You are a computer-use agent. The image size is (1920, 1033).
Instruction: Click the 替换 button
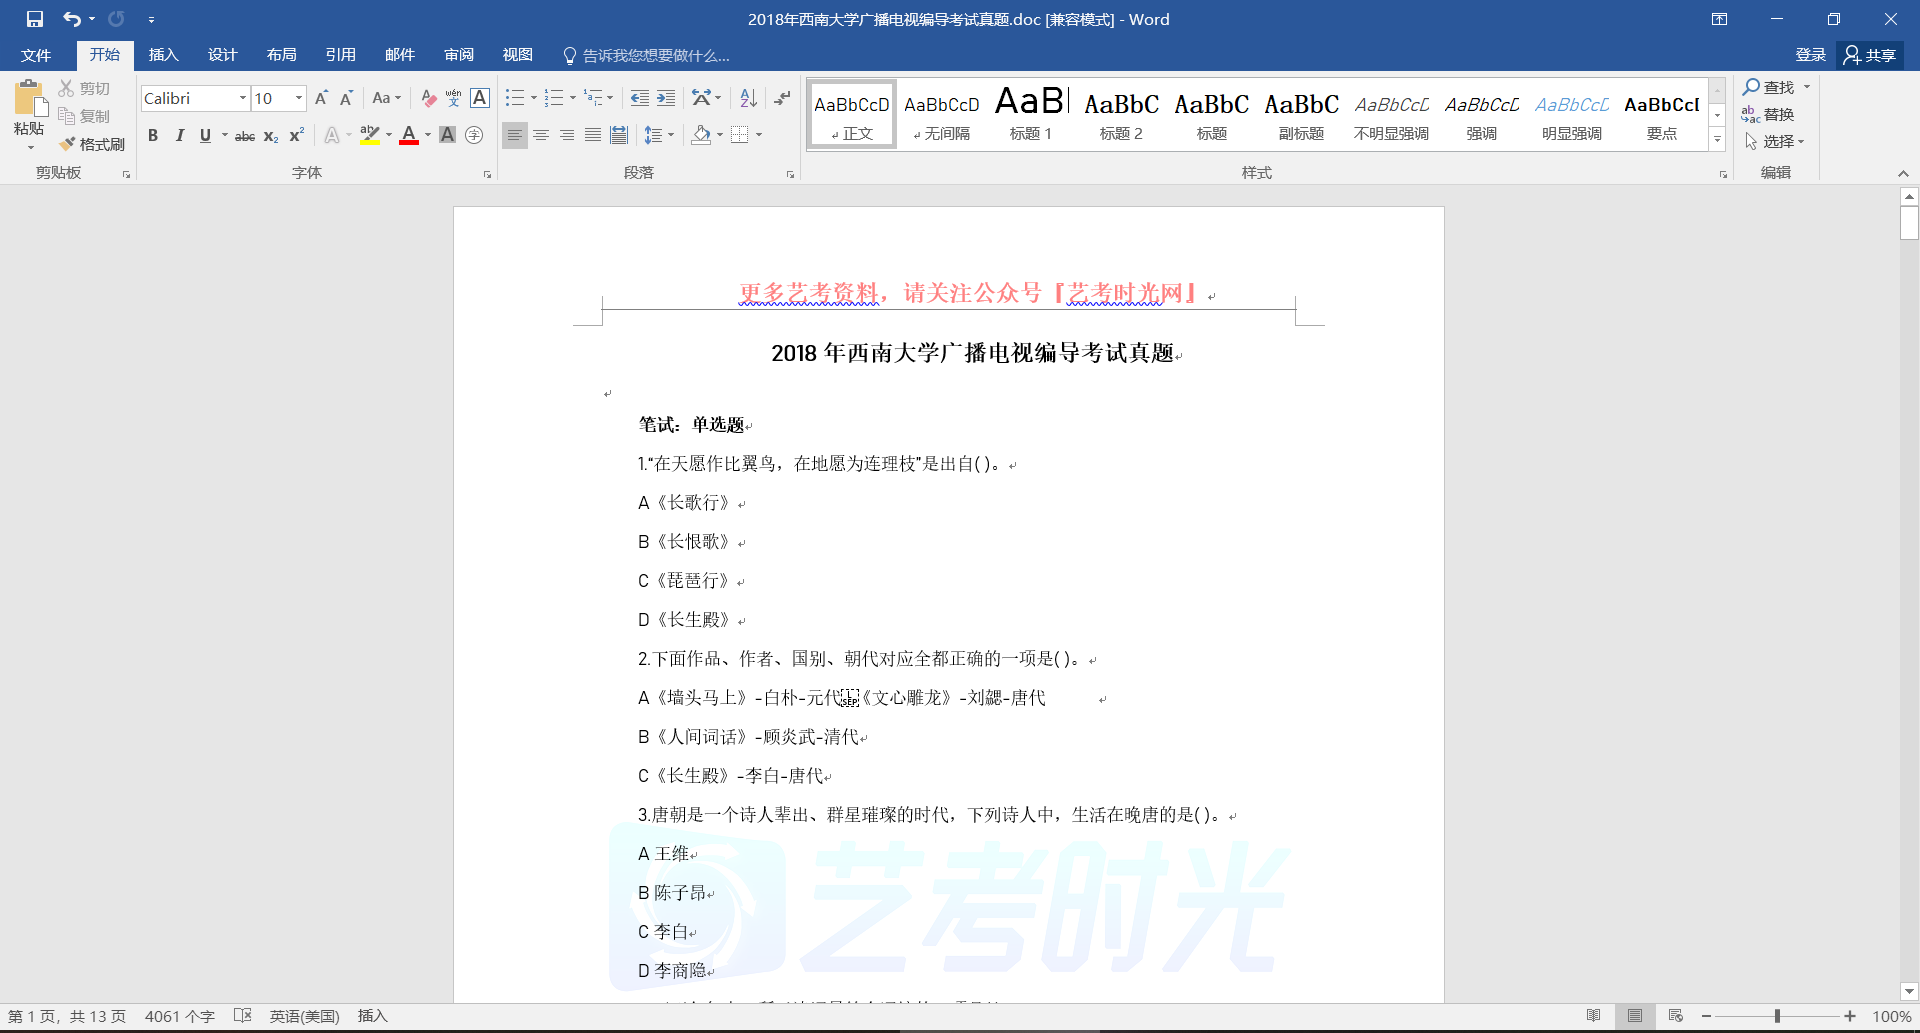[x=1768, y=115]
